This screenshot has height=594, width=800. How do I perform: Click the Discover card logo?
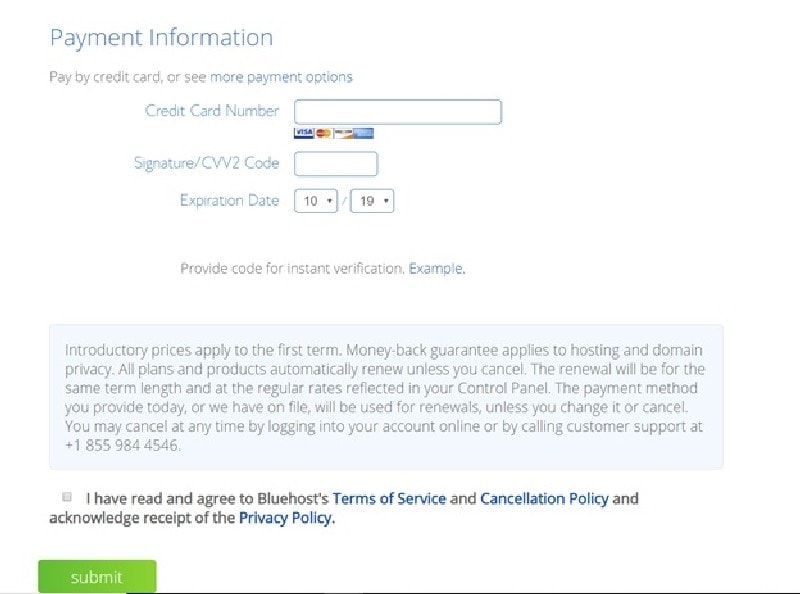343,133
